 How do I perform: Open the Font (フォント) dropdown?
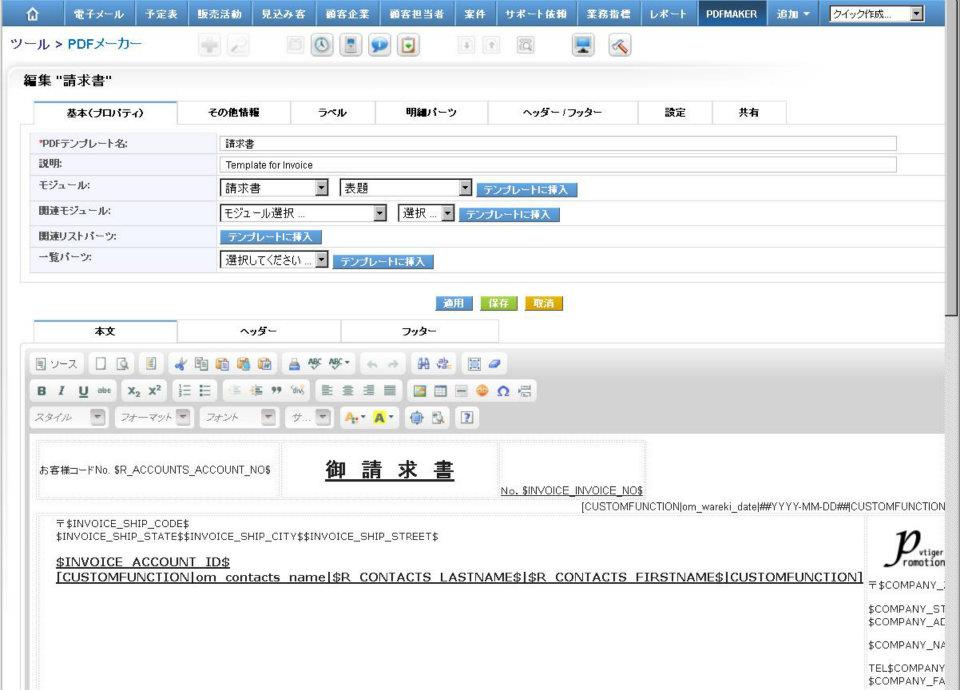click(x=239, y=418)
